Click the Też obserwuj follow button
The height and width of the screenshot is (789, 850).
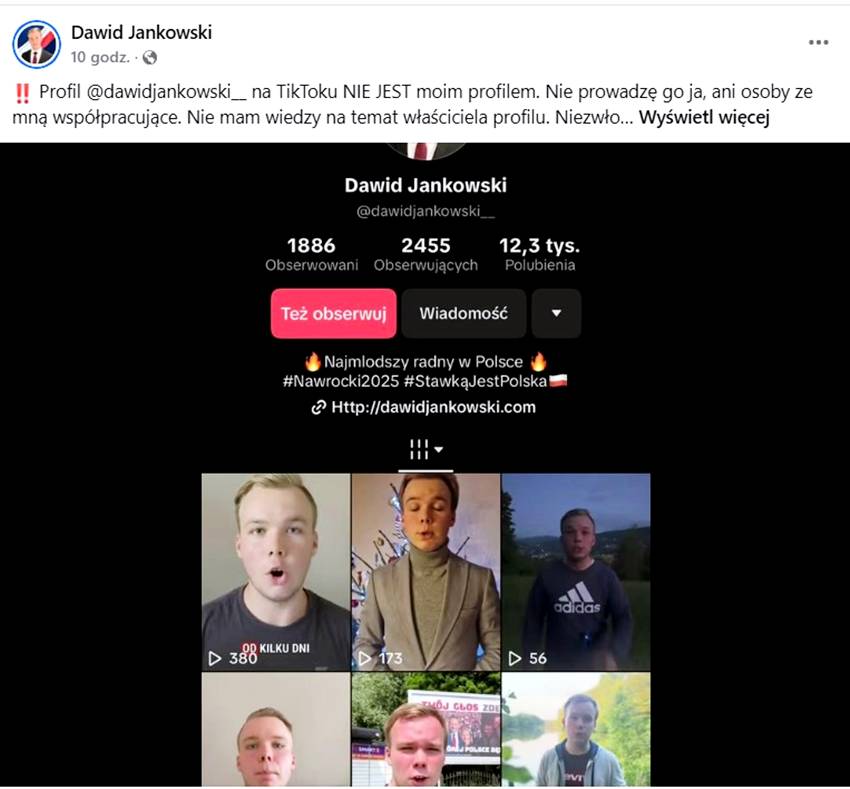pyautogui.click(x=333, y=313)
